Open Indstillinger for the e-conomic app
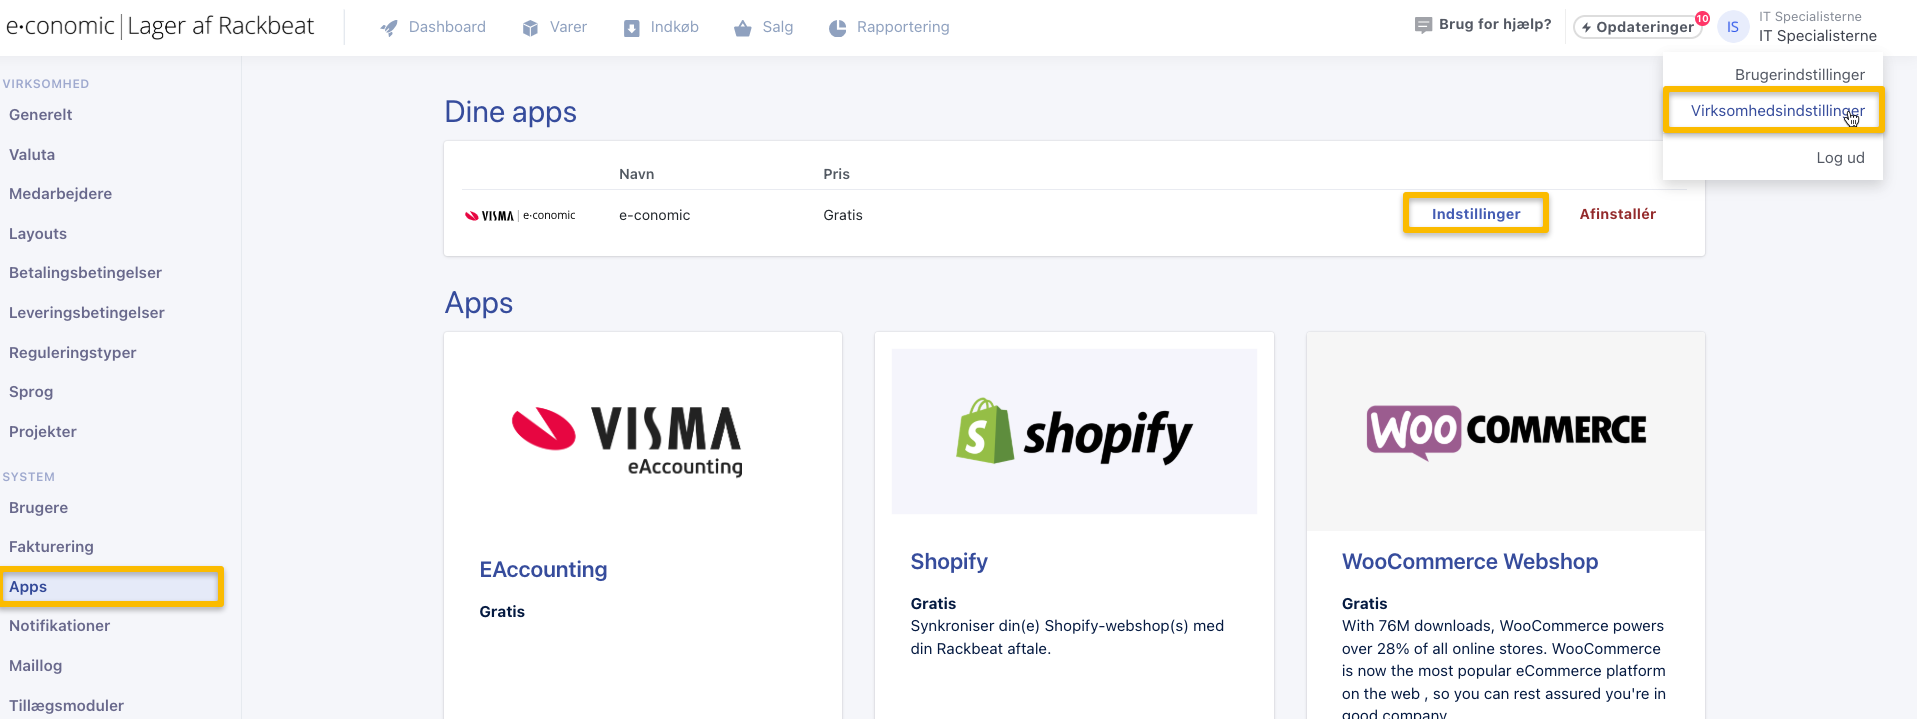1917x719 pixels. (1475, 214)
